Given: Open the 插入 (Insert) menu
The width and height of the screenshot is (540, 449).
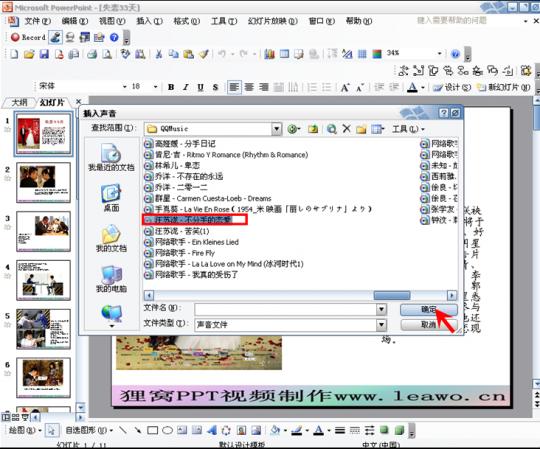Looking at the screenshot, I should pyautogui.click(x=149, y=21).
